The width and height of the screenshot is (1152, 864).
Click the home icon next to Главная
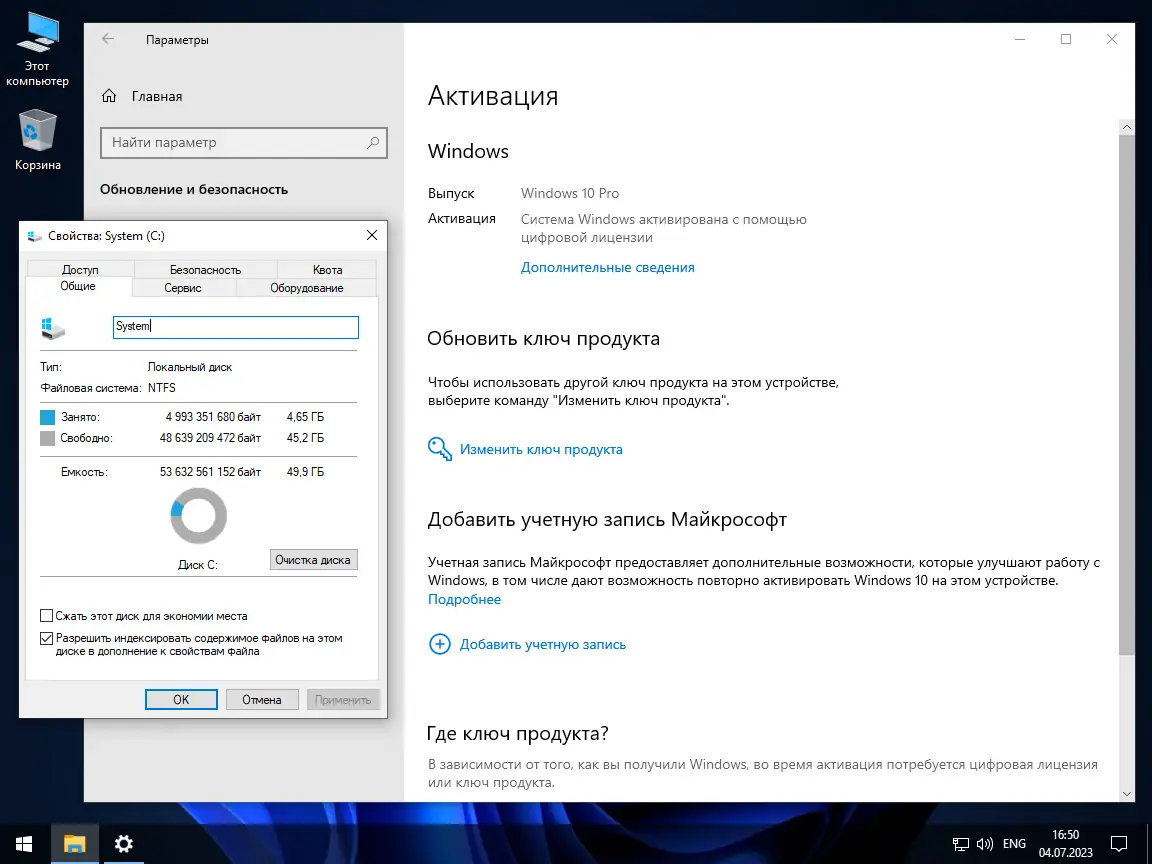tap(109, 96)
